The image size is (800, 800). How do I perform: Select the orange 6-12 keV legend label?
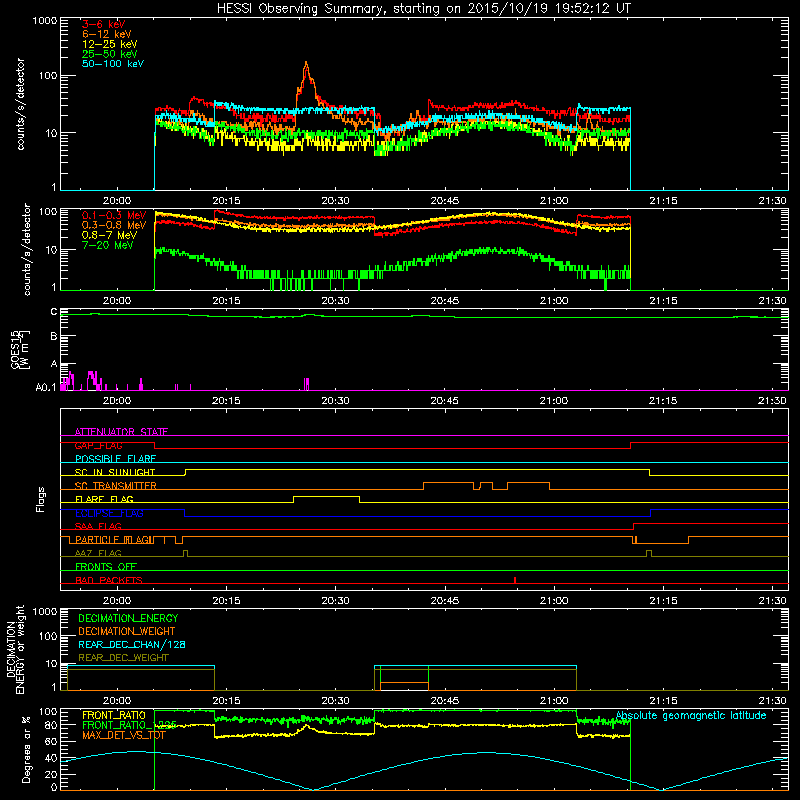click(x=107, y=34)
